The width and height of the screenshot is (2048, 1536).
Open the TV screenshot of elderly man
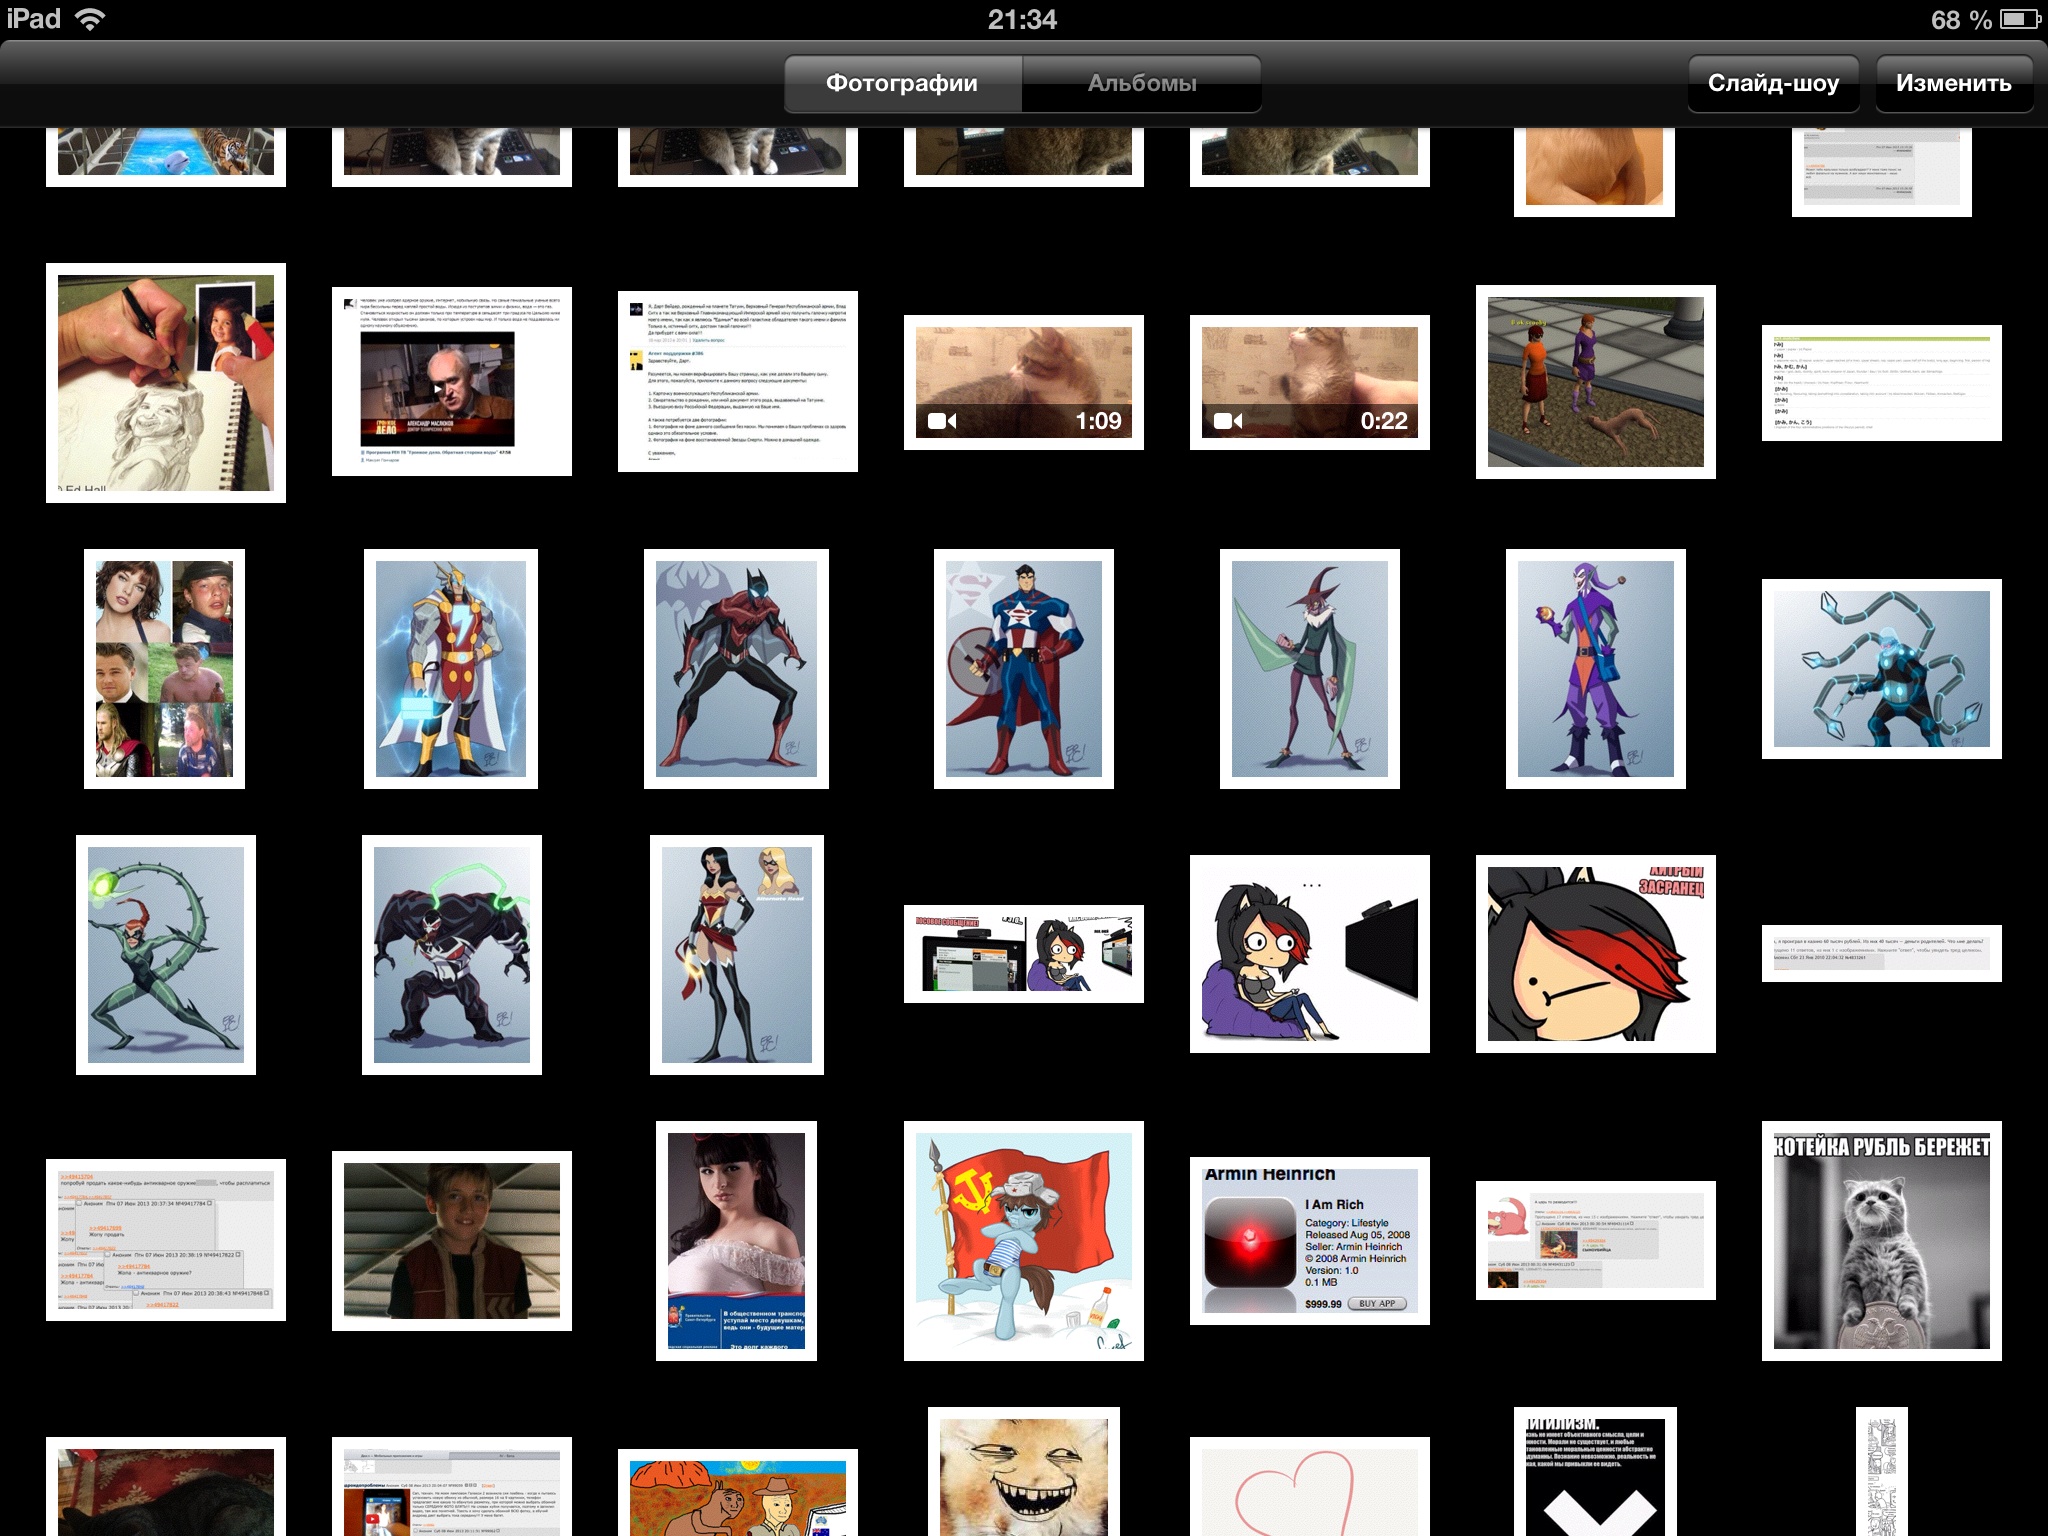(452, 382)
